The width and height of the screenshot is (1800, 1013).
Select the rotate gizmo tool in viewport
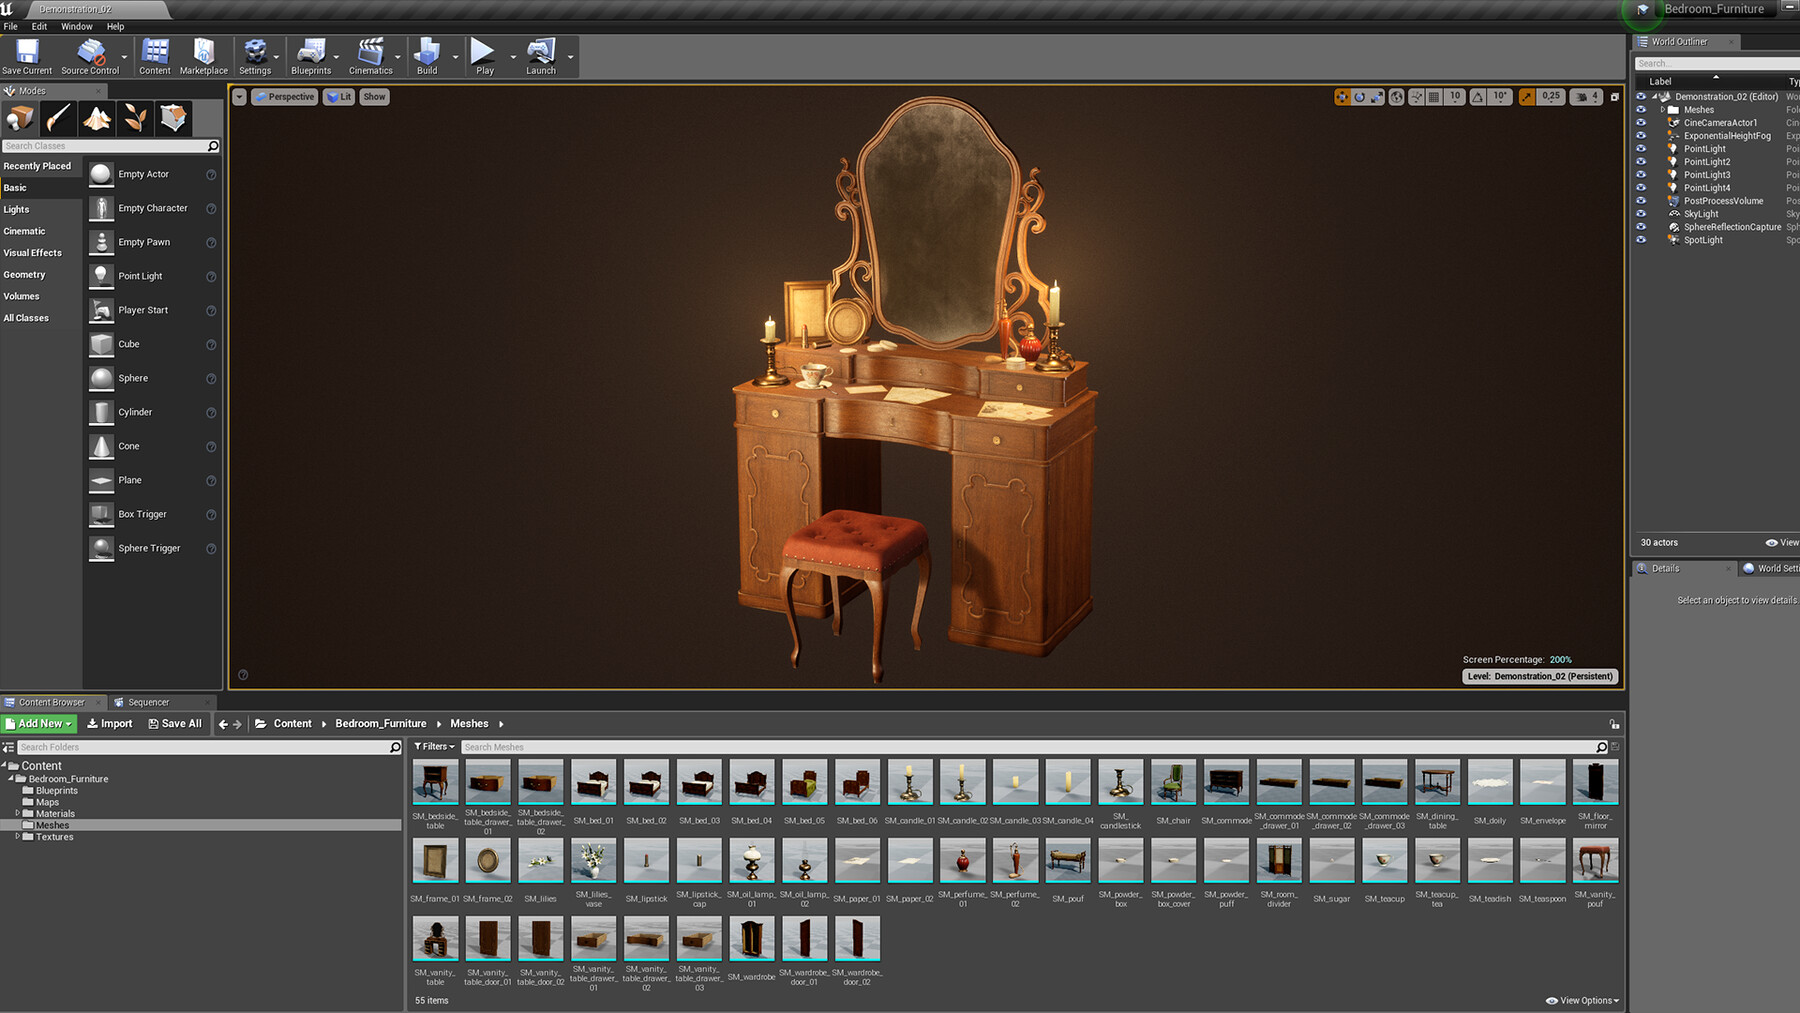tap(1360, 97)
